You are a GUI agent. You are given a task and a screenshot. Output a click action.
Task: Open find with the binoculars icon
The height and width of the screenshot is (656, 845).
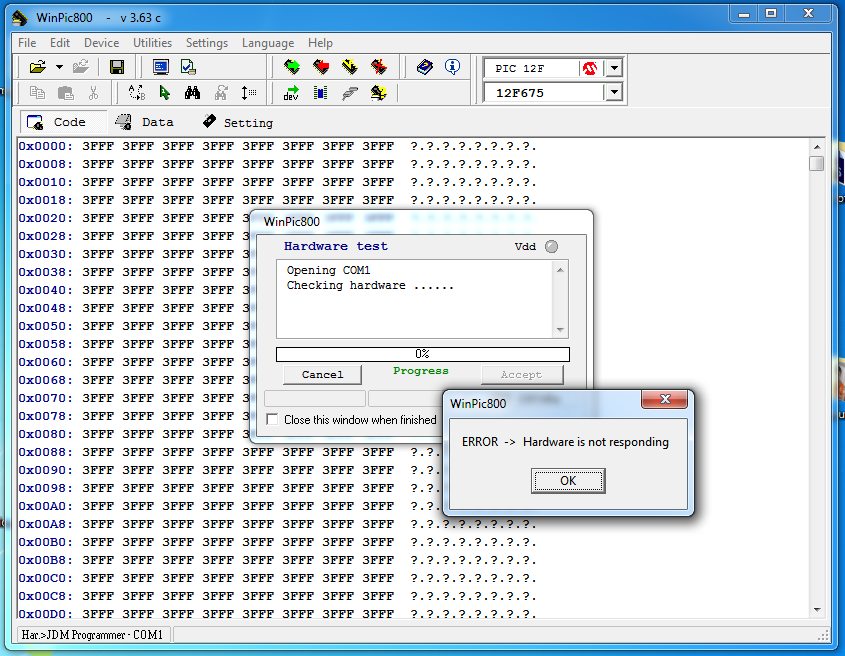[192, 93]
